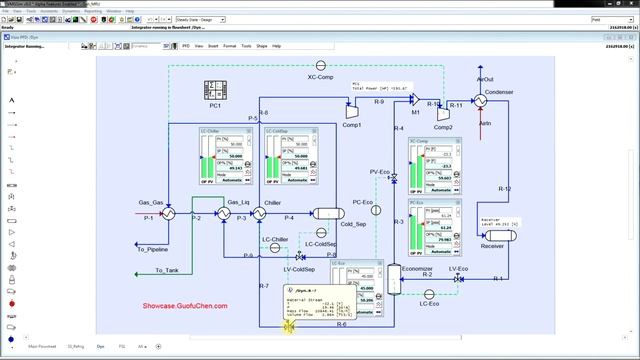Click the horizontal scrollbar below the flowsheet

(x=325, y=338)
